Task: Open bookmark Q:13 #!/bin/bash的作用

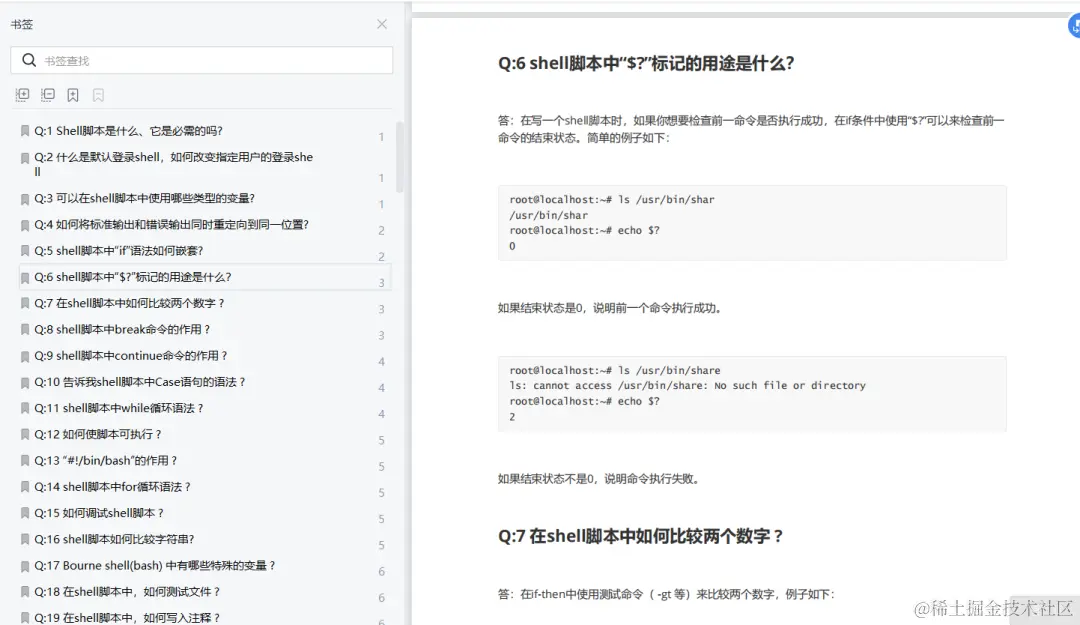Action: pyautogui.click(x=106, y=460)
